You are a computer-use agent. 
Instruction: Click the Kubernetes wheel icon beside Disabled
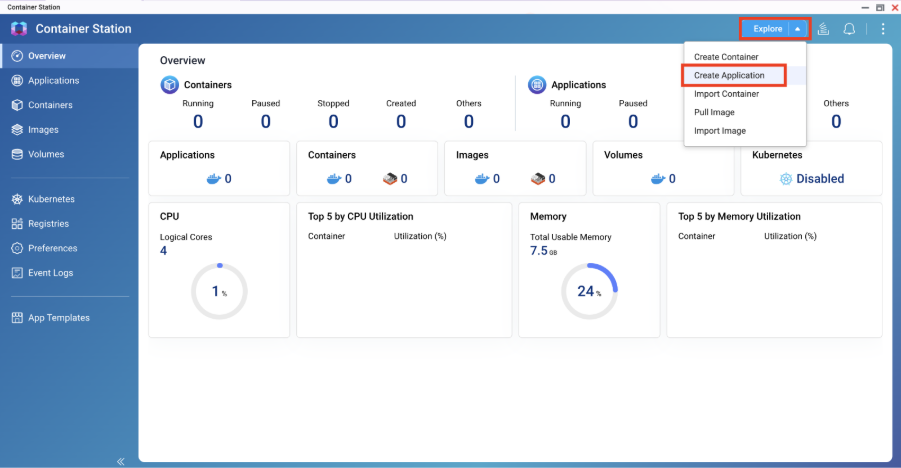tap(786, 179)
